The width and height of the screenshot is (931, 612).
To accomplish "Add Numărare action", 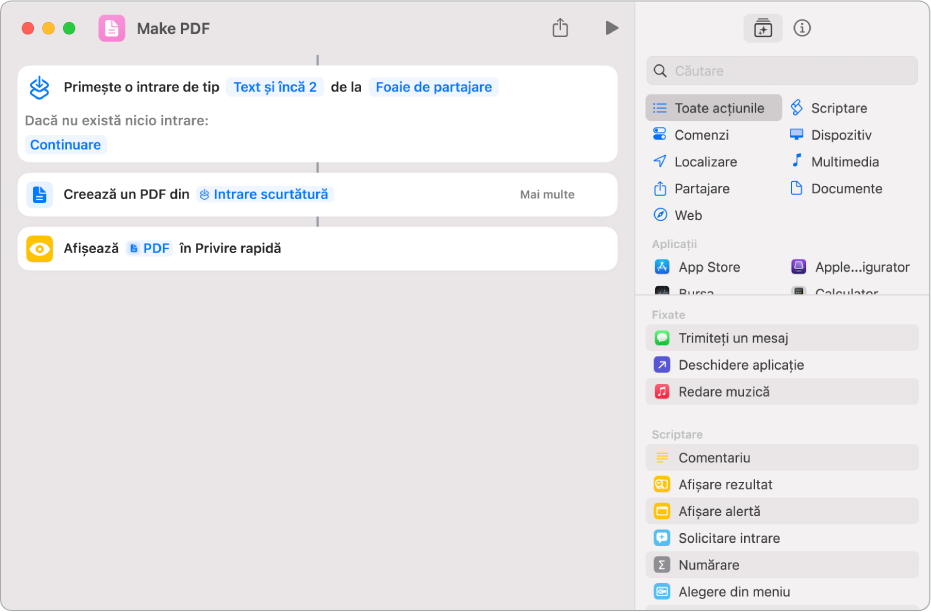I will pos(782,565).
